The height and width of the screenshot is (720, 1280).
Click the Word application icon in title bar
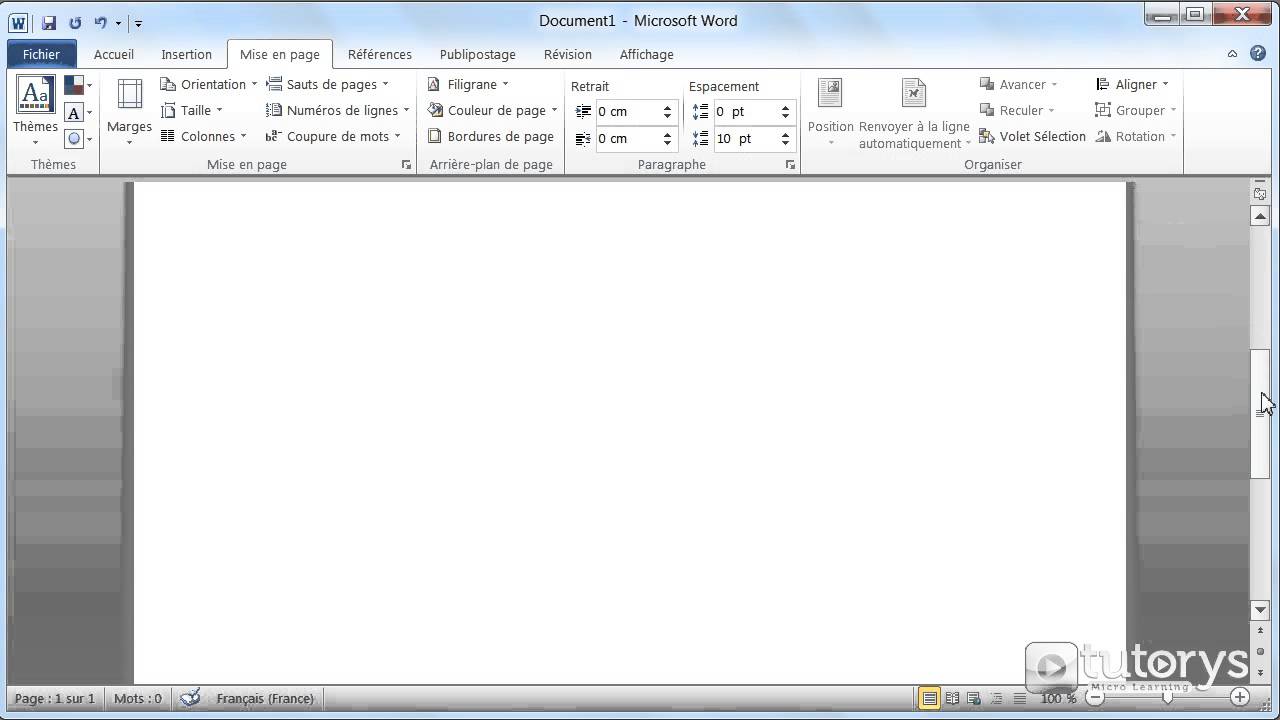[x=19, y=22]
